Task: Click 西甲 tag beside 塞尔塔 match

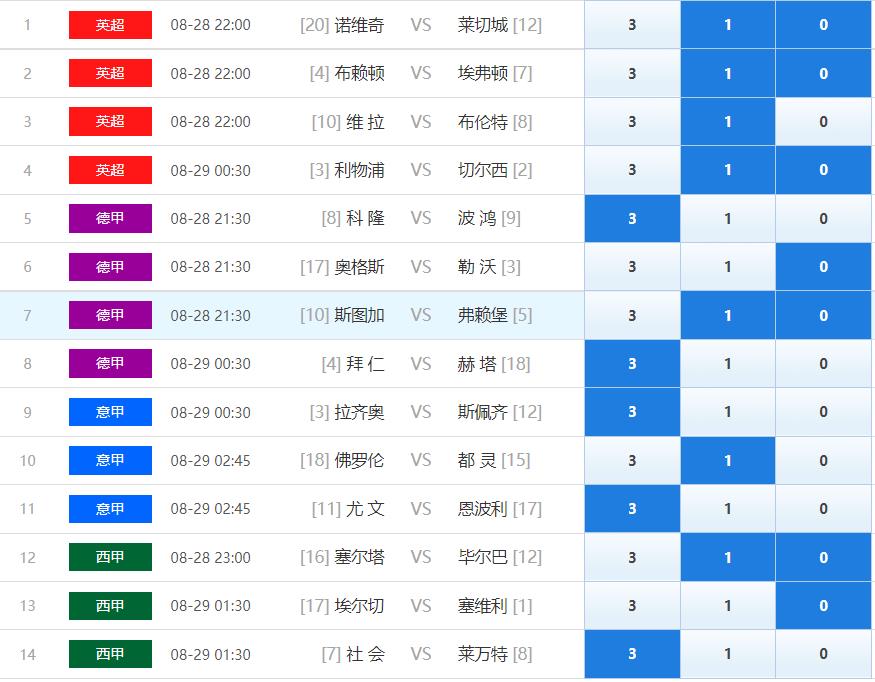Action: (x=110, y=557)
